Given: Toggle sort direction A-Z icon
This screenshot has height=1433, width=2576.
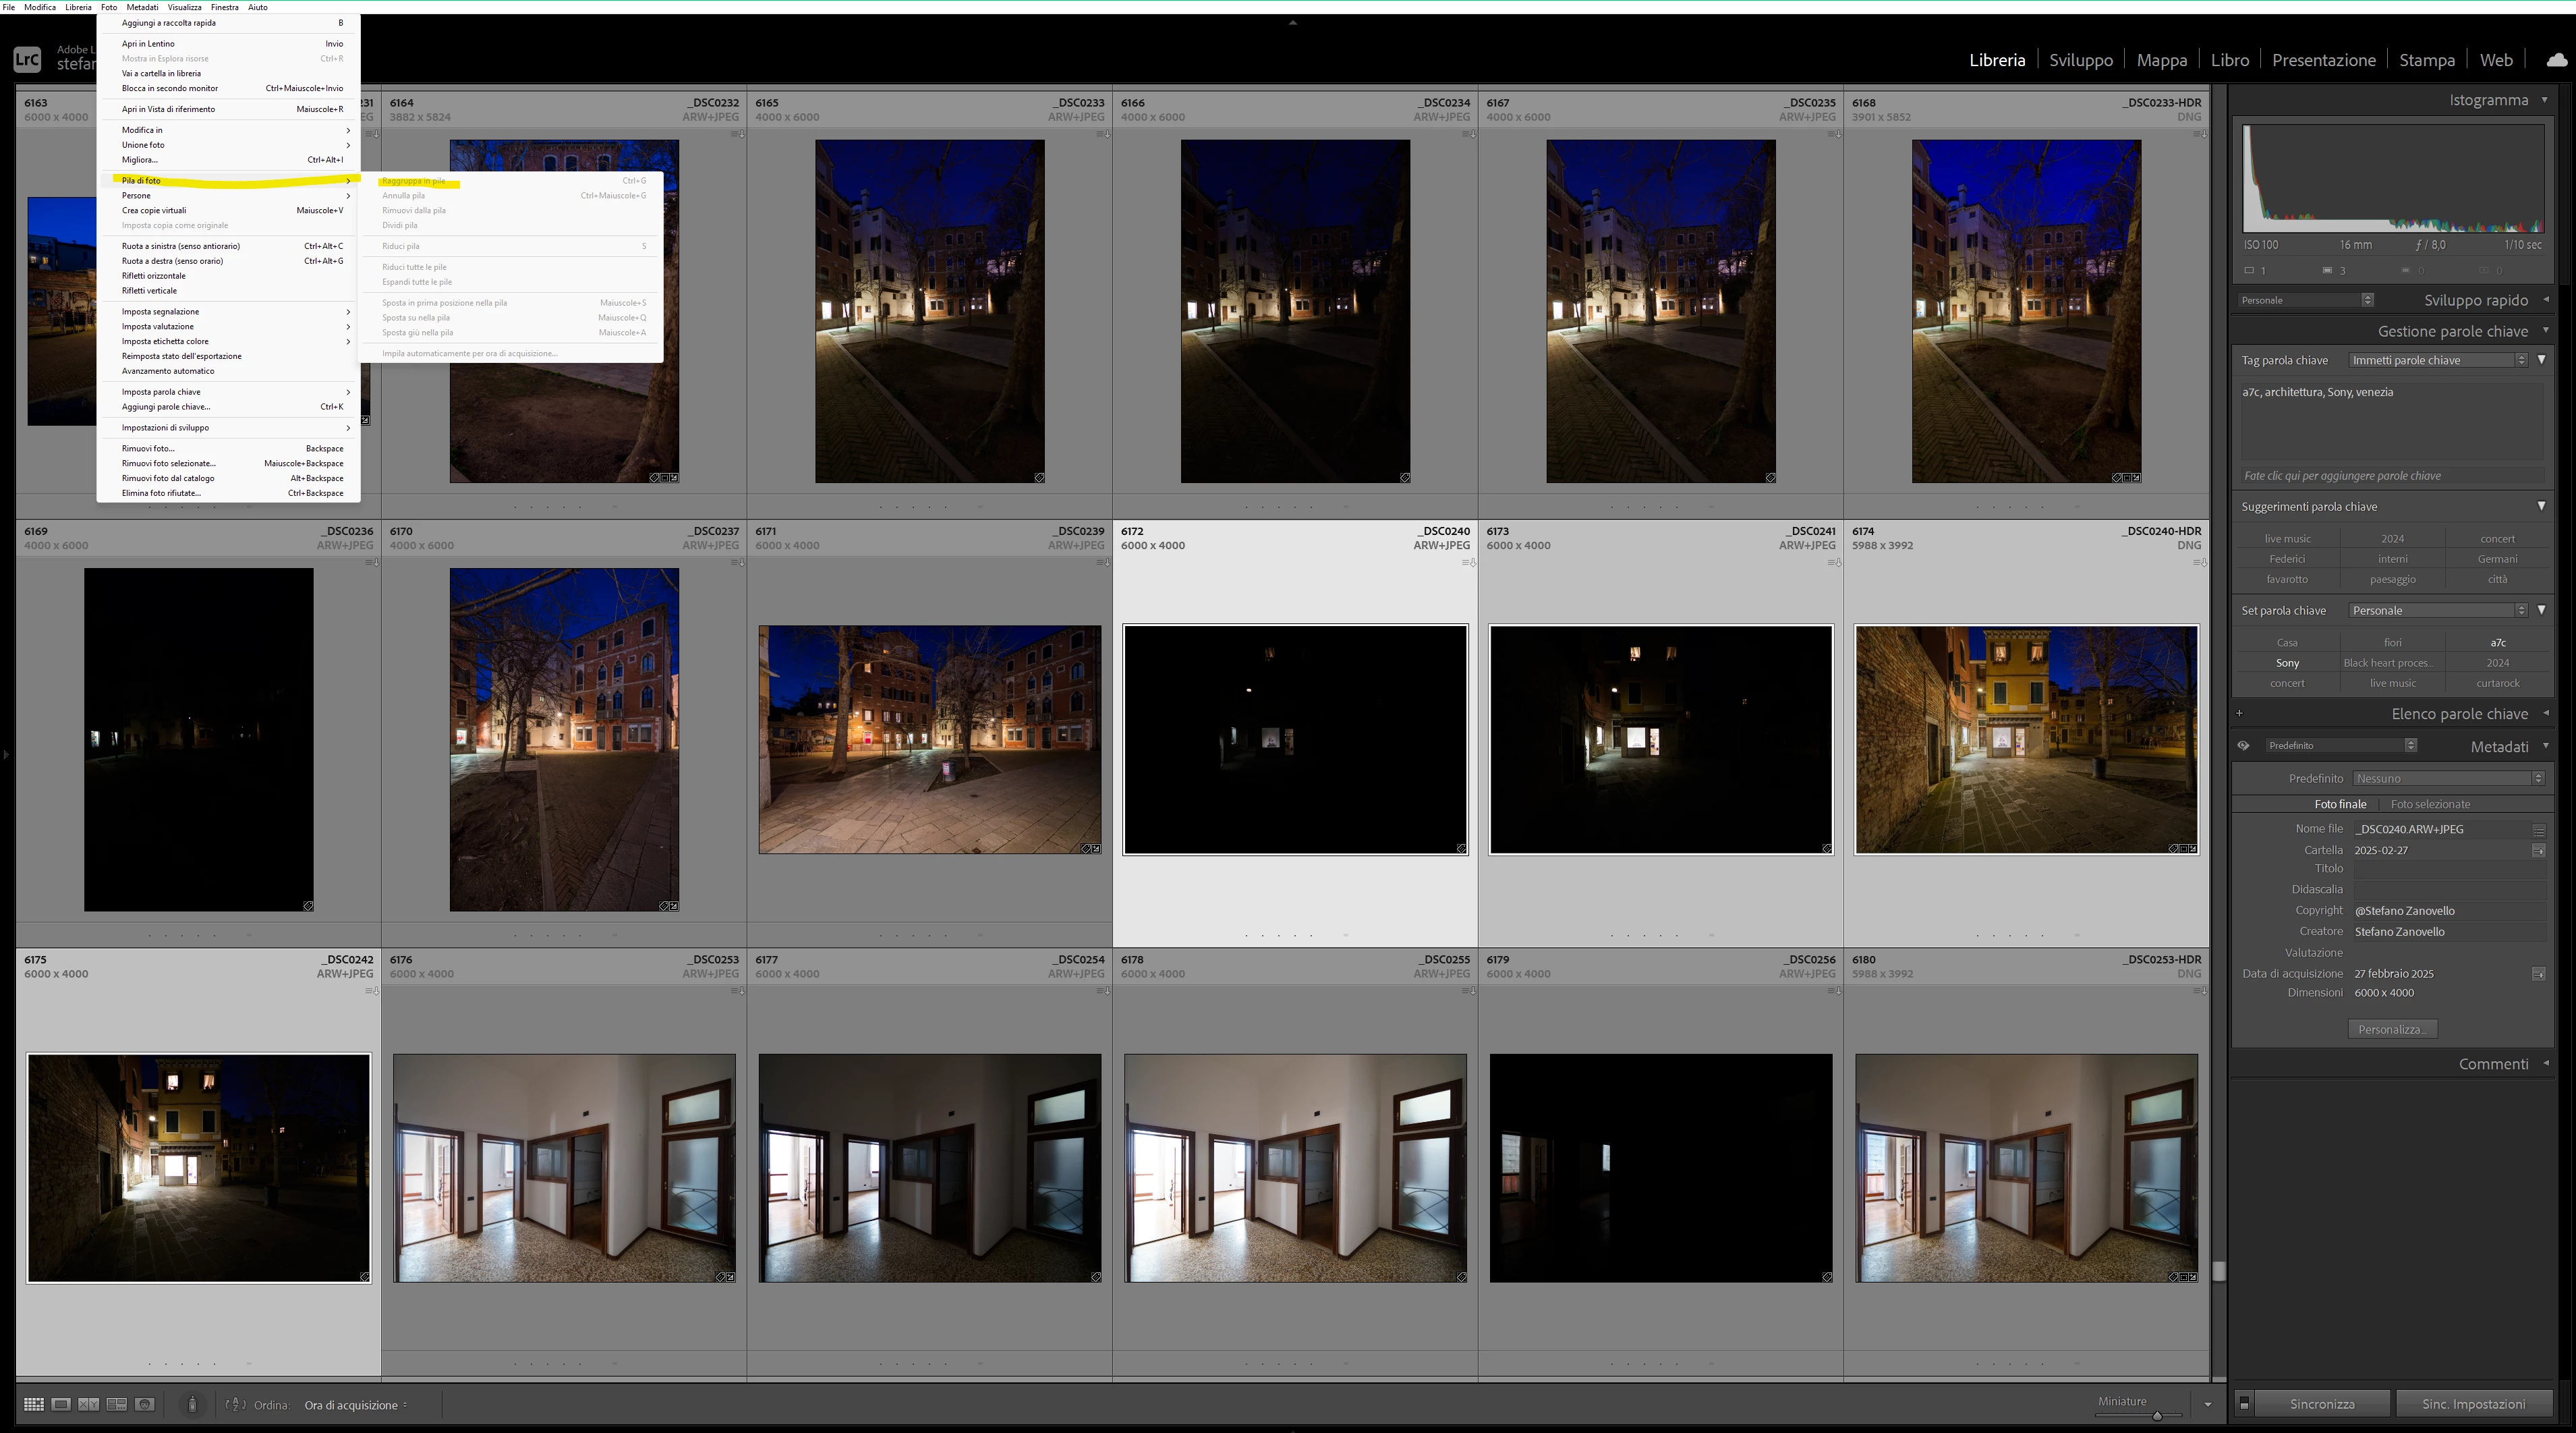Looking at the screenshot, I should [236, 1404].
